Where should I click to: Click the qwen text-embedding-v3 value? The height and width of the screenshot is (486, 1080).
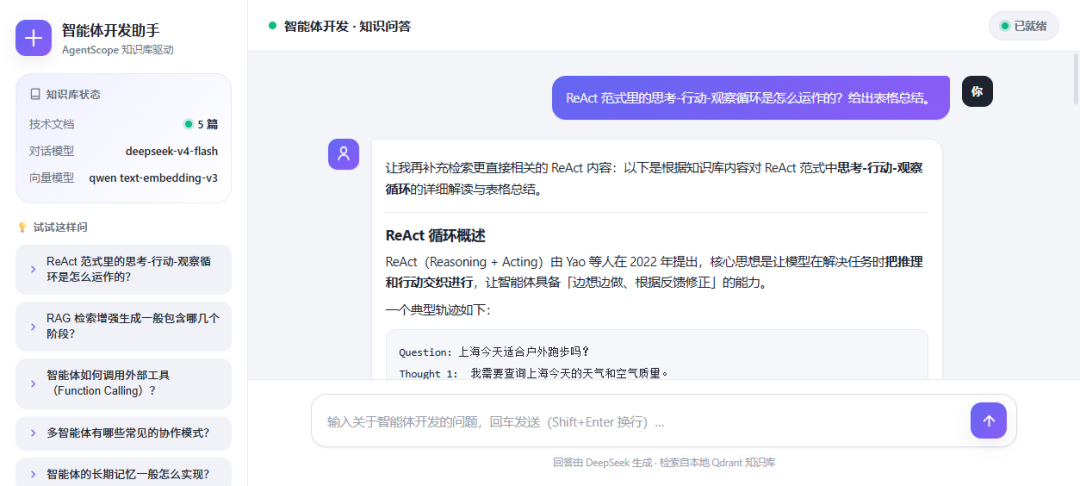(x=154, y=178)
